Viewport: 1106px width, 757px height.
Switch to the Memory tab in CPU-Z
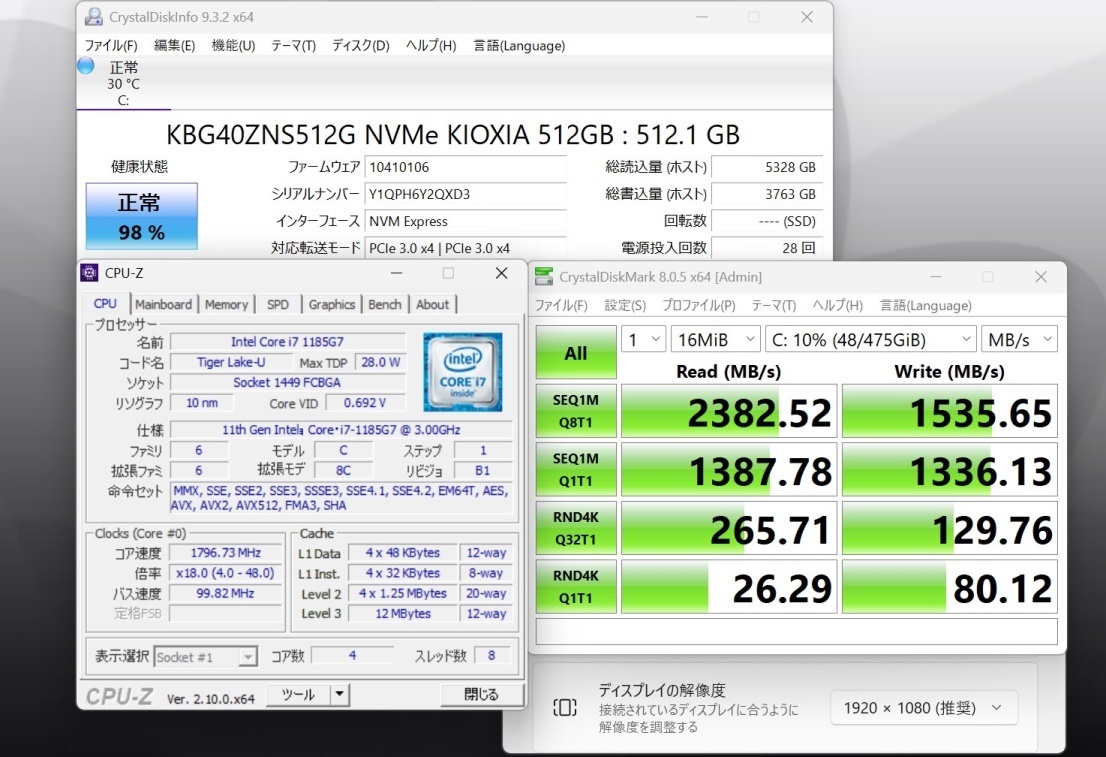click(x=226, y=305)
